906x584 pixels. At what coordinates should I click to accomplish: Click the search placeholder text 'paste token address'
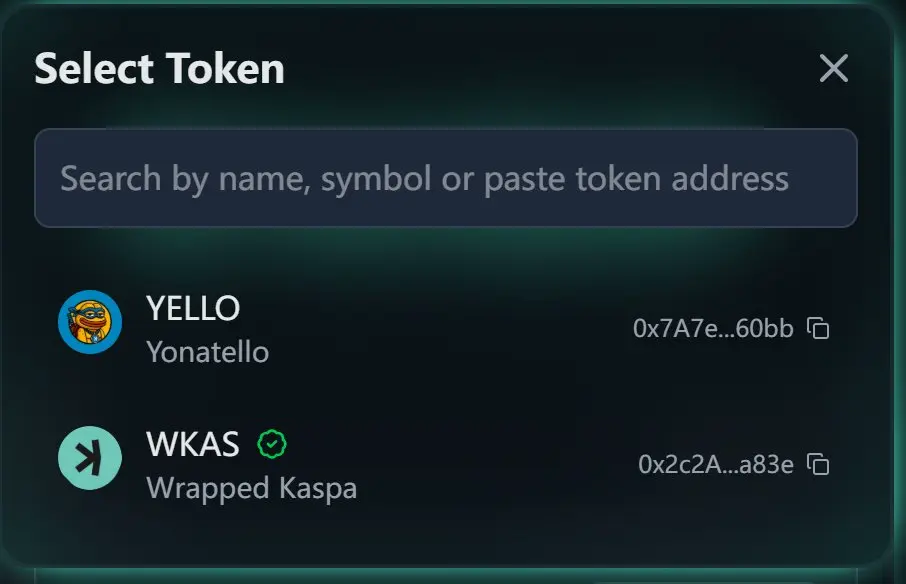[x=636, y=178]
